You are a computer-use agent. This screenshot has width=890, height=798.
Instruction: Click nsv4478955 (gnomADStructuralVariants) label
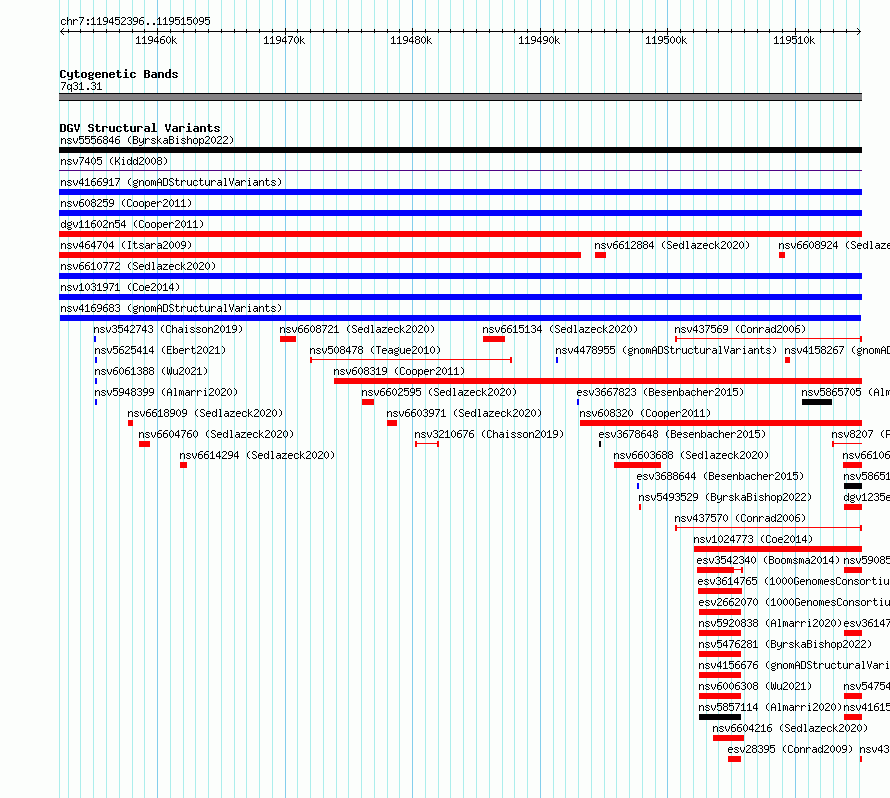pyautogui.click(x=666, y=350)
